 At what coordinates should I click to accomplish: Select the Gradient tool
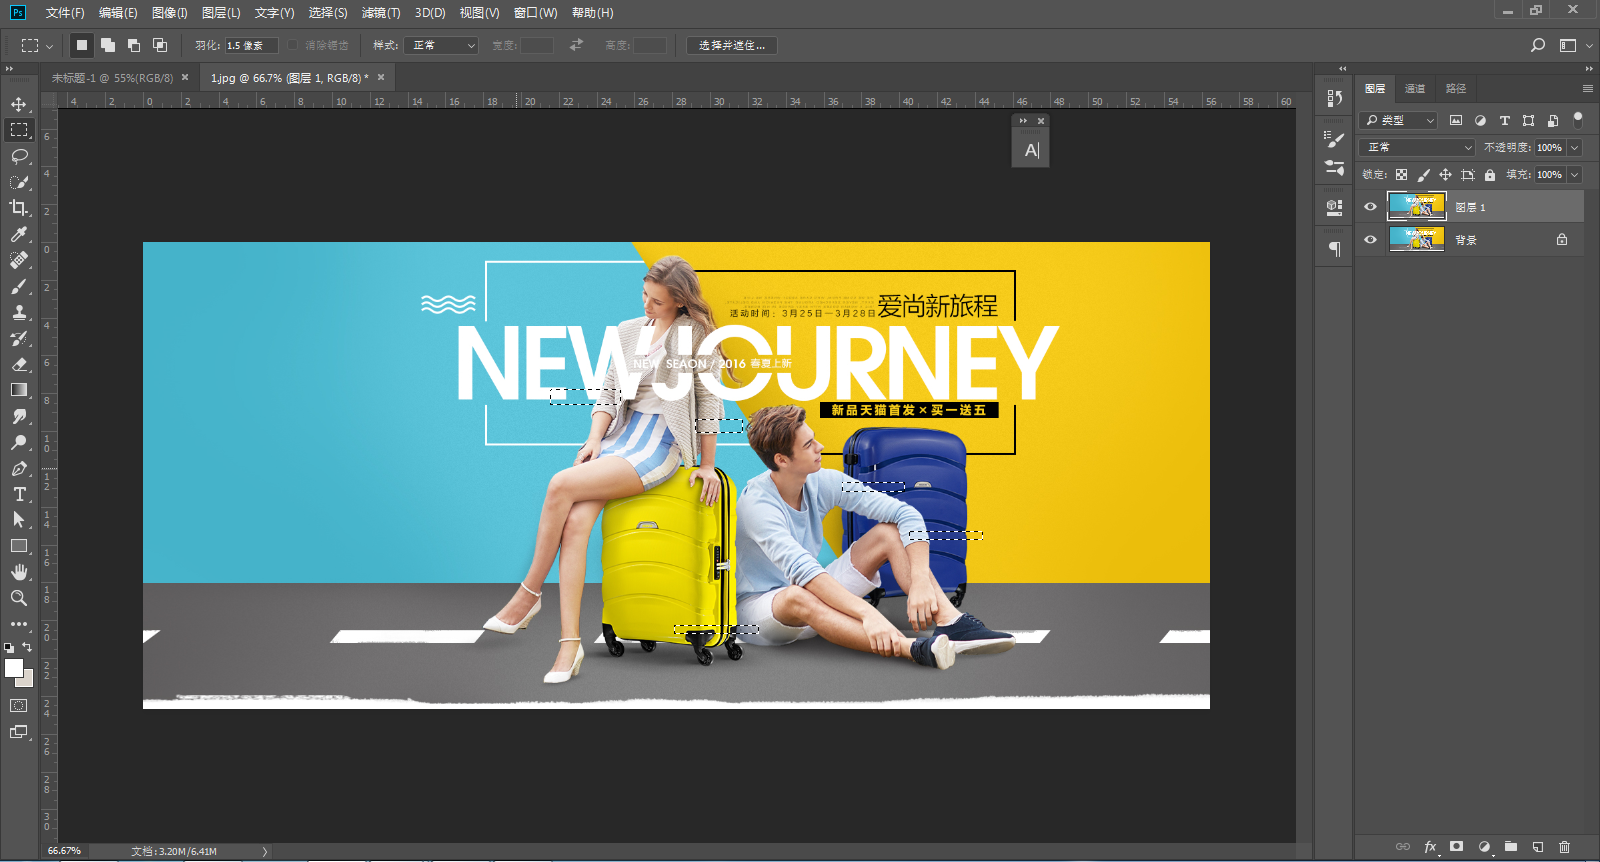(19, 390)
